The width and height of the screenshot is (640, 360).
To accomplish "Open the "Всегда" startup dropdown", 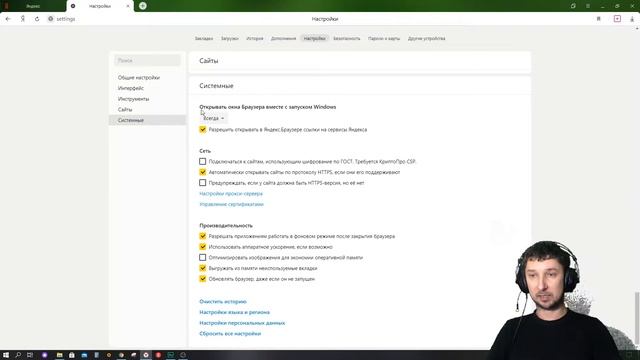I will click(213, 118).
